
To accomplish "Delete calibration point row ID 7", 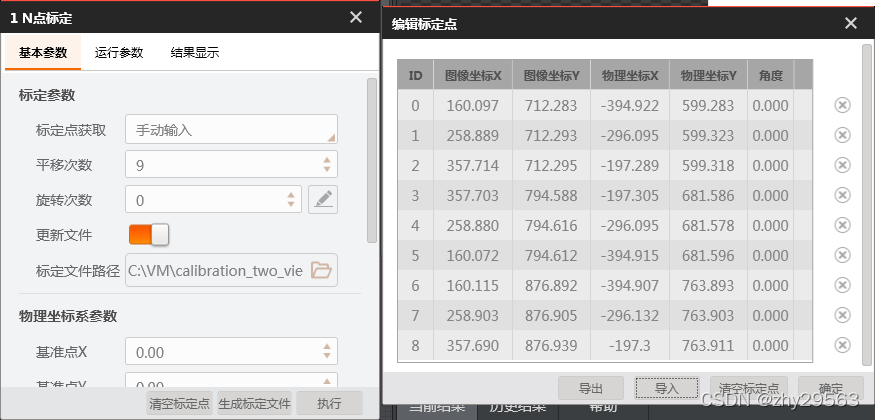I will tap(842, 315).
